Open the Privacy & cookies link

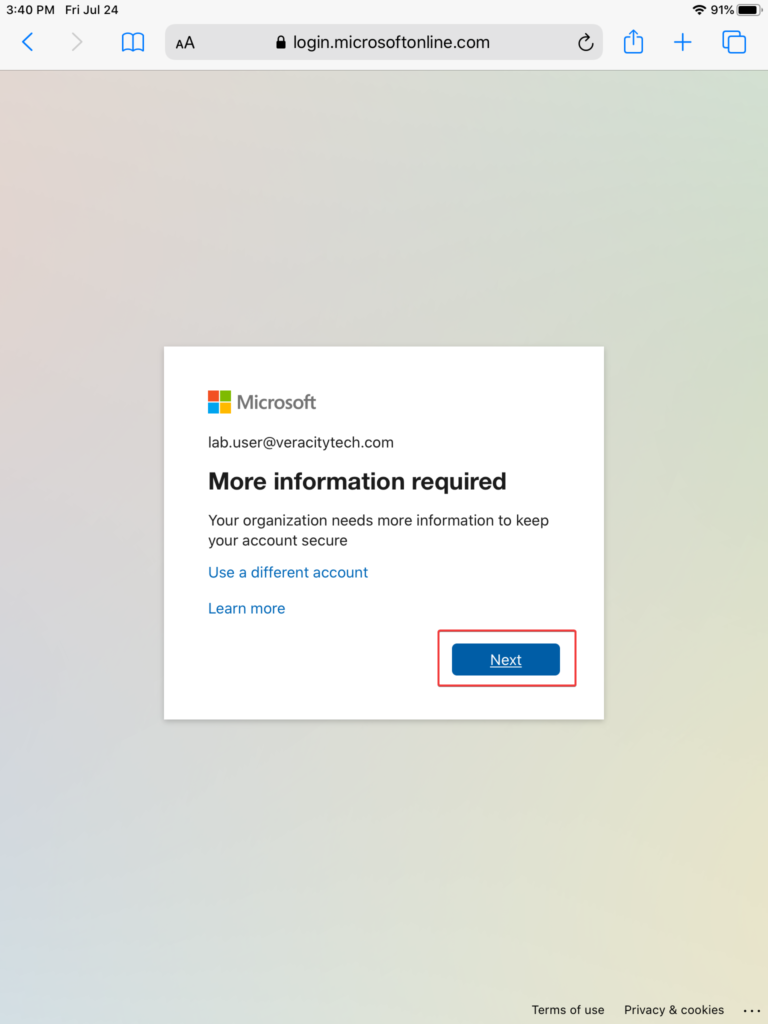(674, 1010)
